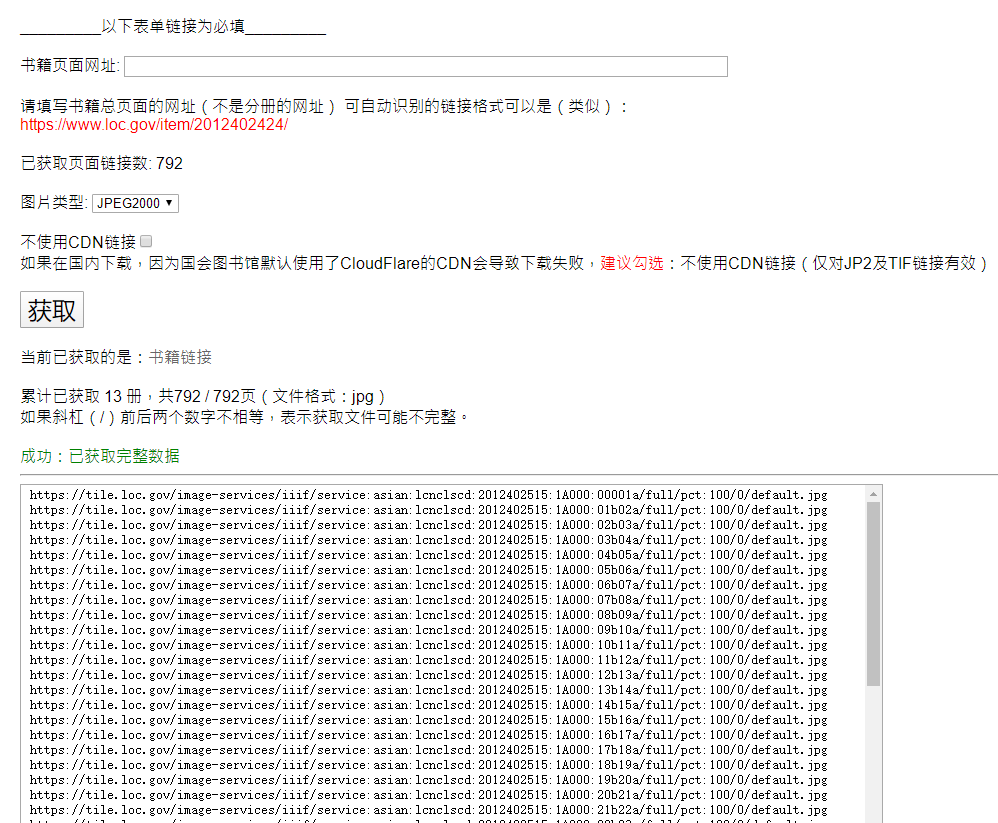The width and height of the screenshot is (998, 823).
Task: Expand the JPEG2000 image type dropdown
Action: (x=135, y=203)
